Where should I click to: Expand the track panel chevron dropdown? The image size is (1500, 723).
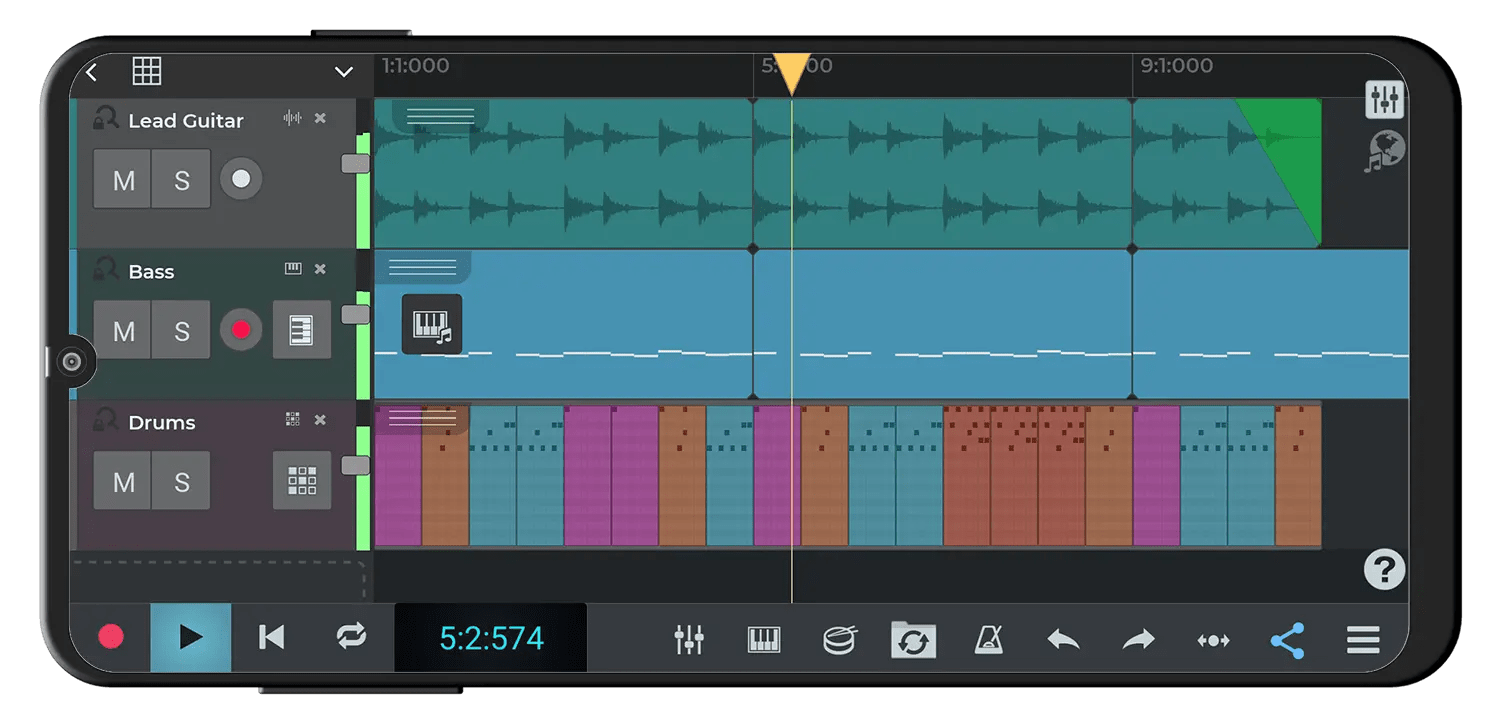(344, 71)
